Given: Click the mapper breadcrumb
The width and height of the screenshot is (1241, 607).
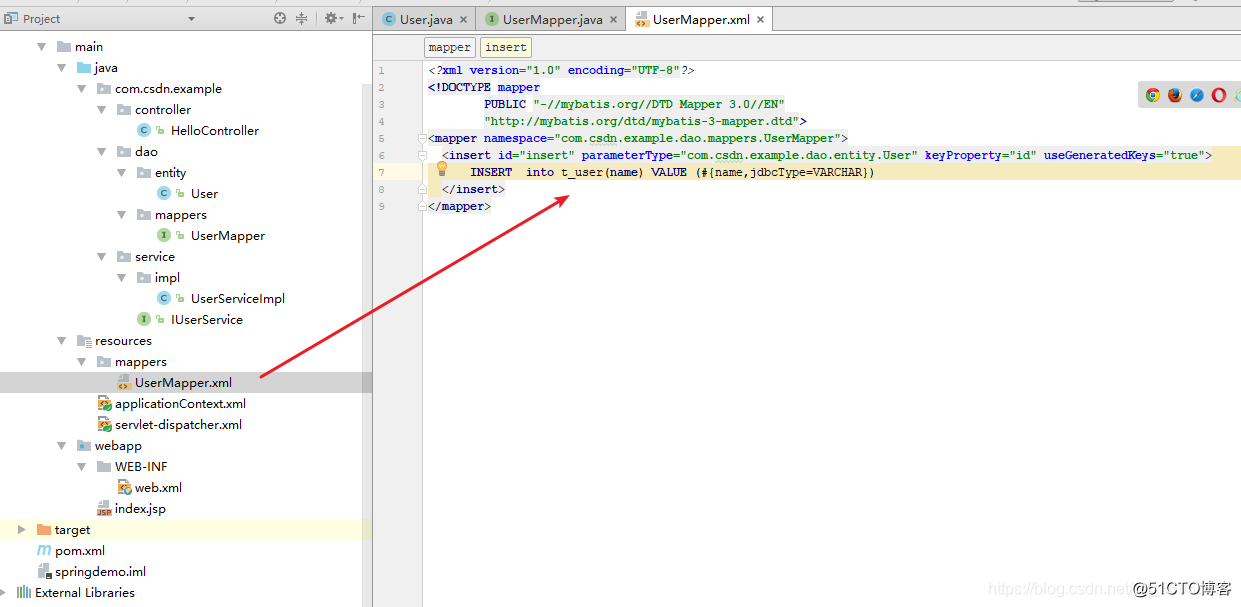Looking at the screenshot, I should (449, 47).
